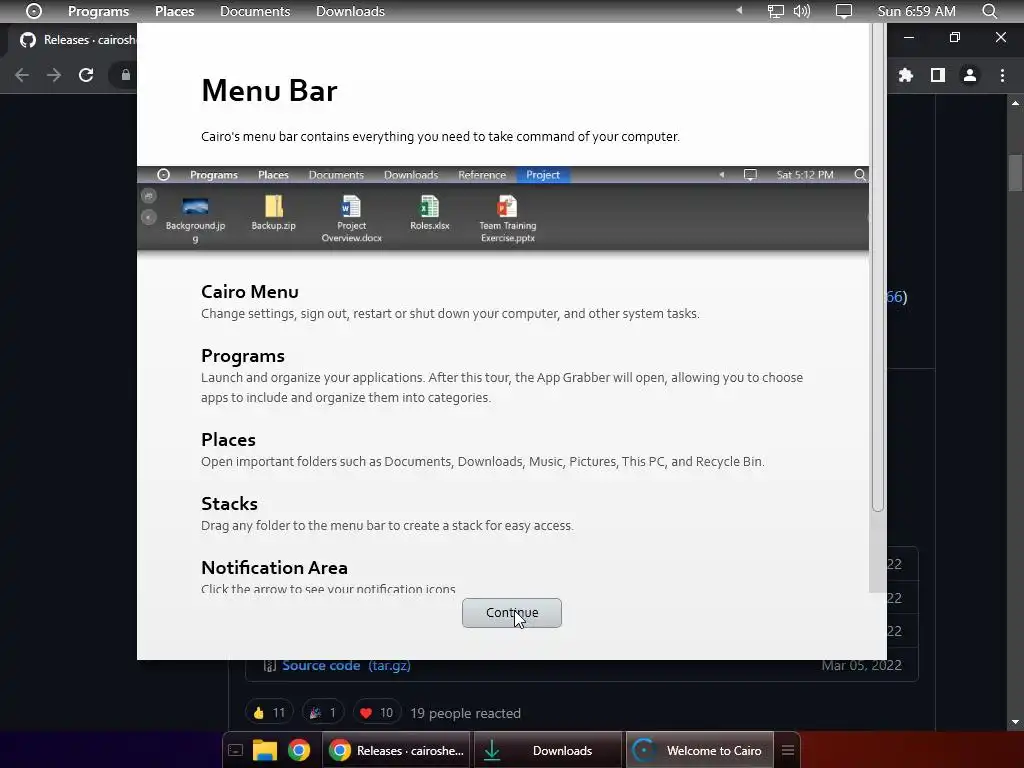This screenshot has height=768, width=1024.
Task: Launch Chrome pinned icon in taskbar
Action: point(299,750)
